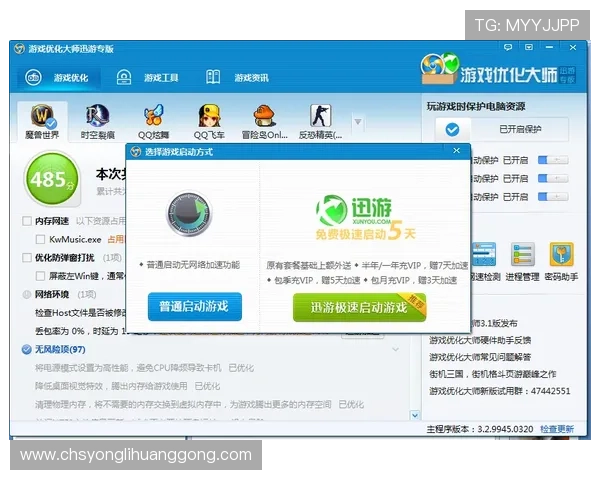
Task: Select the 反恐精英 game icon
Action: pyautogui.click(x=320, y=122)
